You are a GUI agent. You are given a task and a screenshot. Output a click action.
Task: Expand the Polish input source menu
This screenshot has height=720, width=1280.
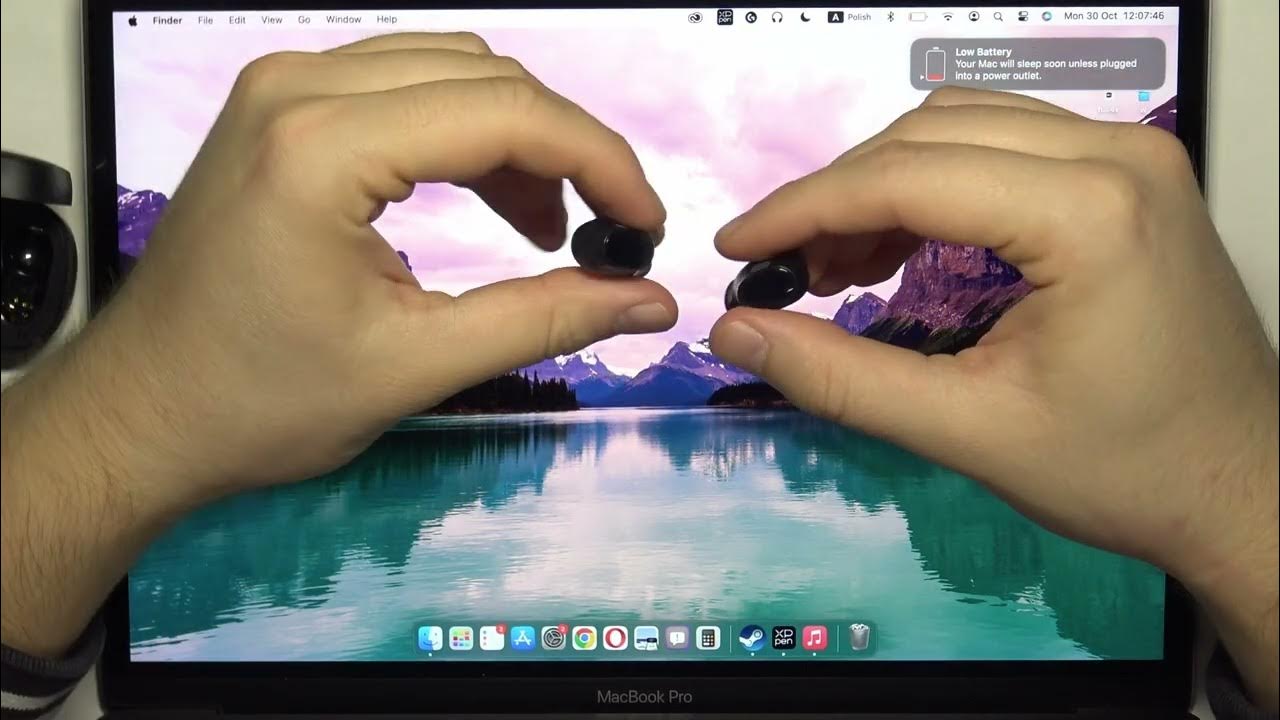(x=850, y=17)
